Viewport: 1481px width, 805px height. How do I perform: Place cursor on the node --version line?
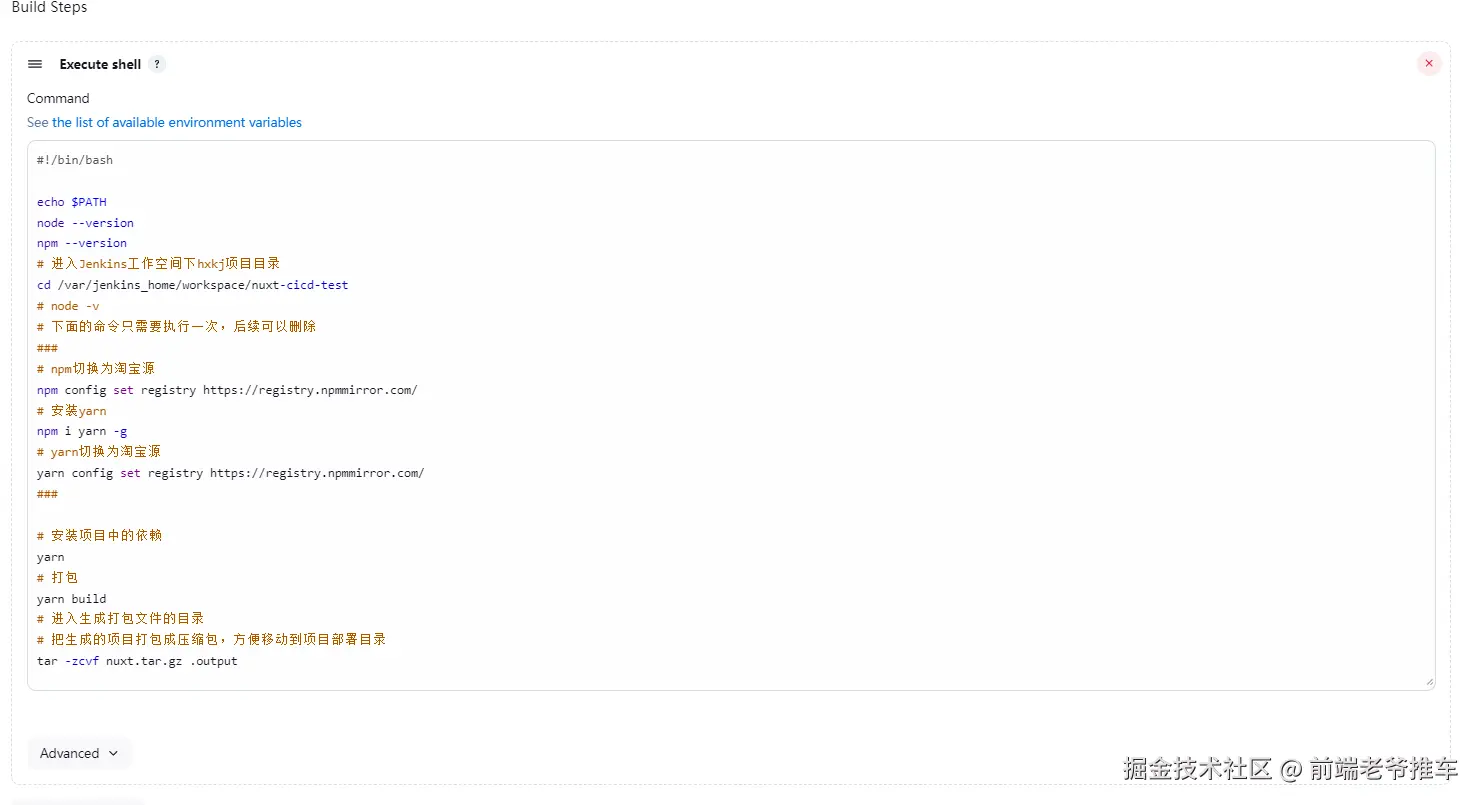pos(85,223)
